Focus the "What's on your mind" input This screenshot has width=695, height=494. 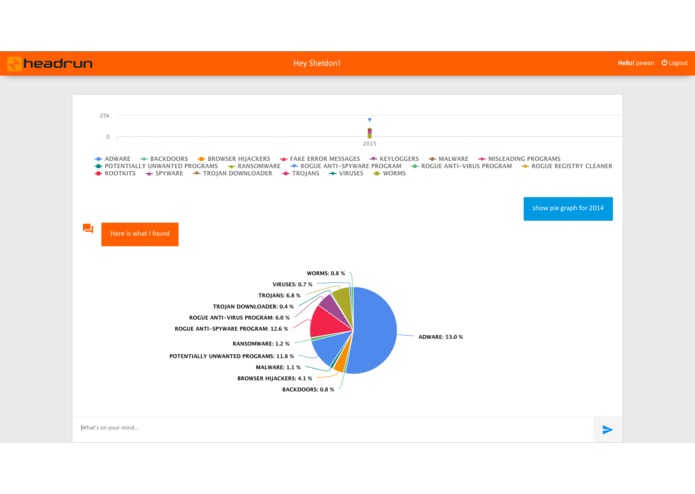[332, 428]
